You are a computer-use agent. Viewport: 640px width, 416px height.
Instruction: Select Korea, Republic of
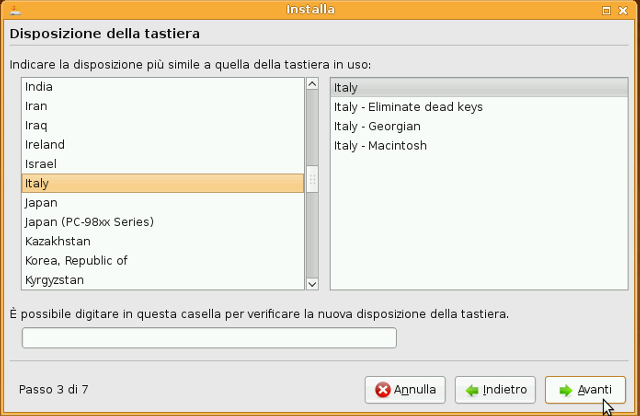[x=162, y=260]
